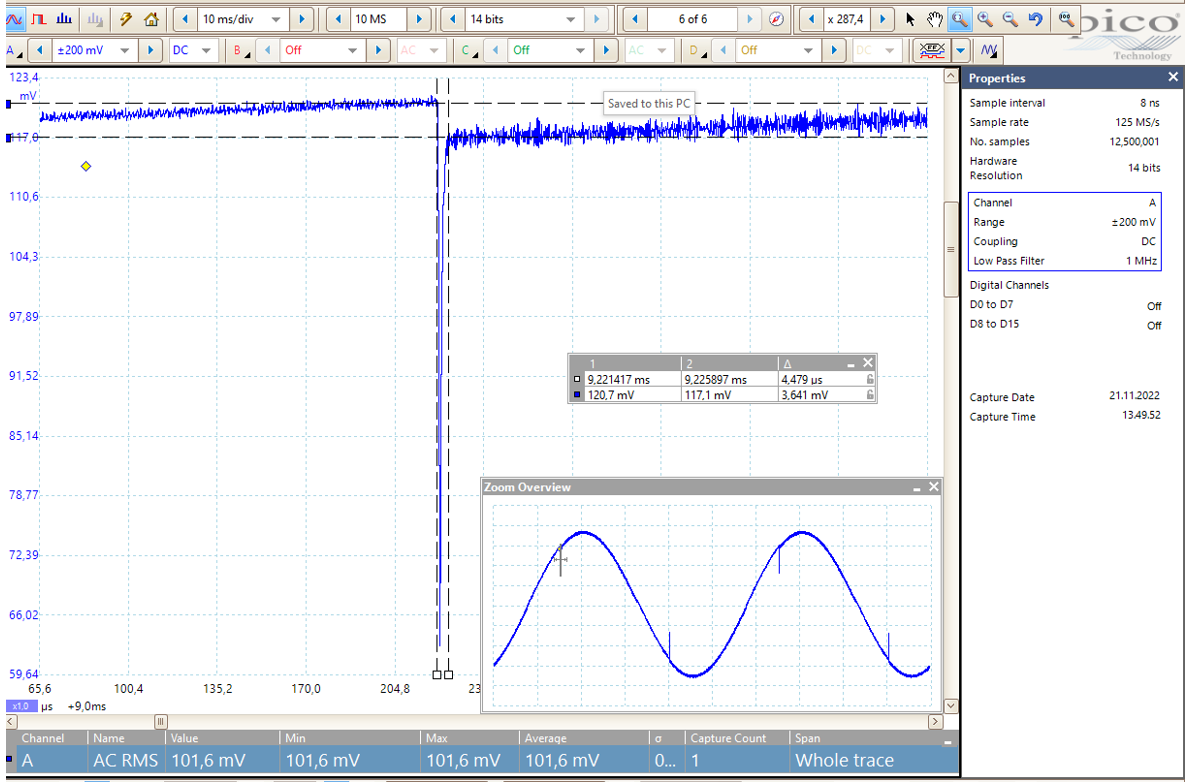Open the 14 bits resolution dropdown
The width and height of the screenshot is (1187, 782).
click(x=571, y=19)
